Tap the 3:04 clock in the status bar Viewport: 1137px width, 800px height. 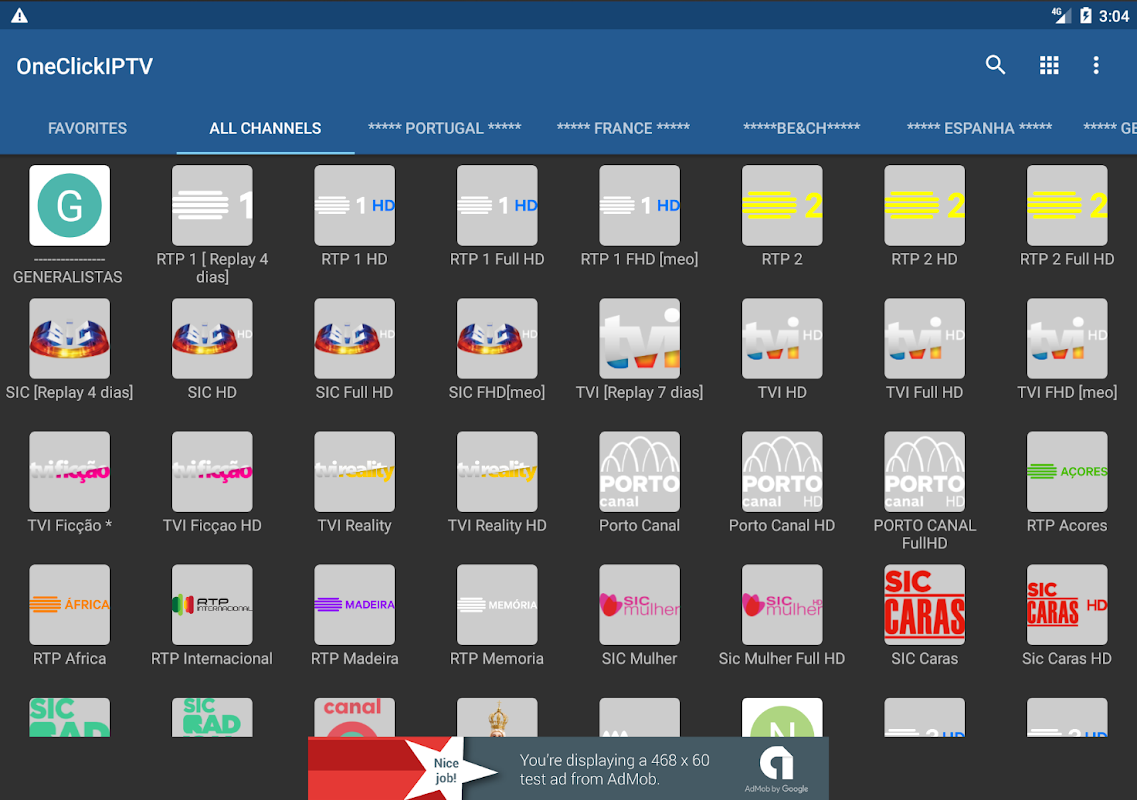(x=1114, y=16)
